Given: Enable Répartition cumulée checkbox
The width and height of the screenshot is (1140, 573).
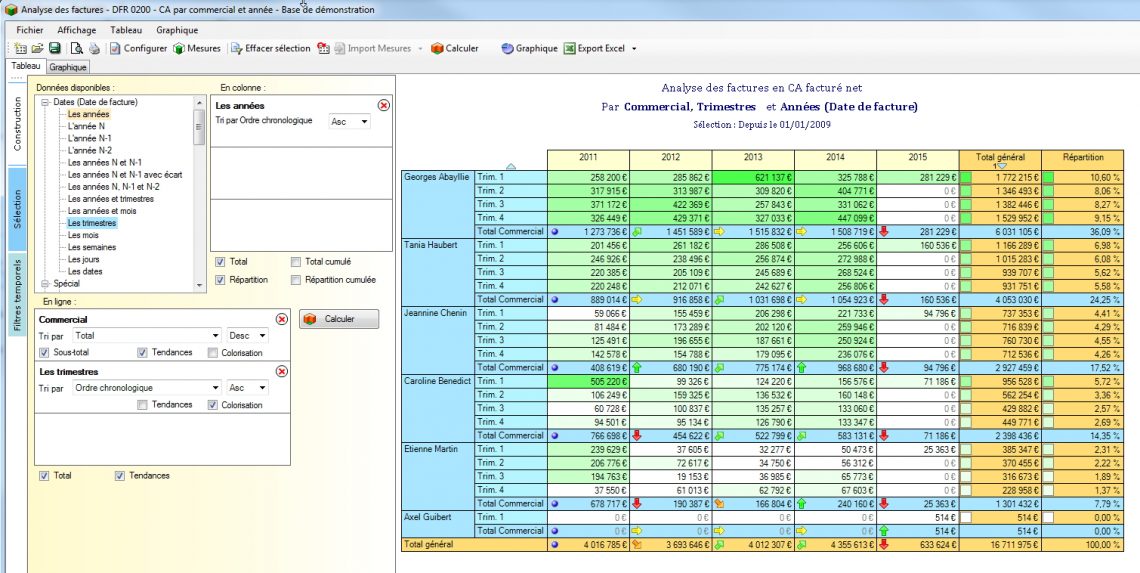Looking at the screenshot, I should 296,279.
